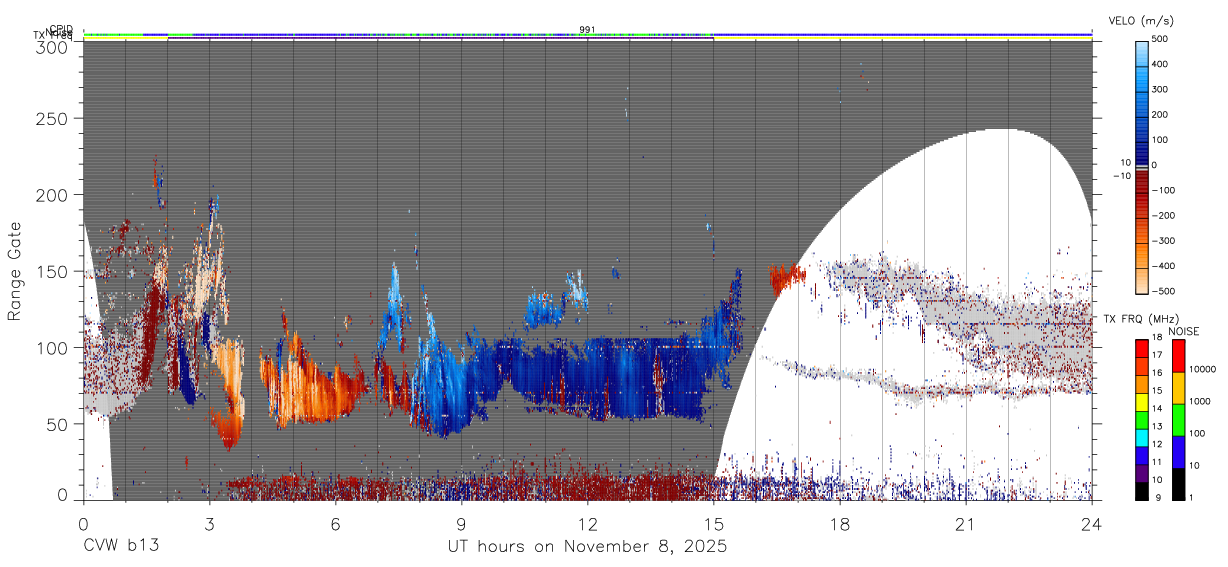Click the 300 label on velocity colorbar
The image size is (1228, 567).
pos(1162,89)
